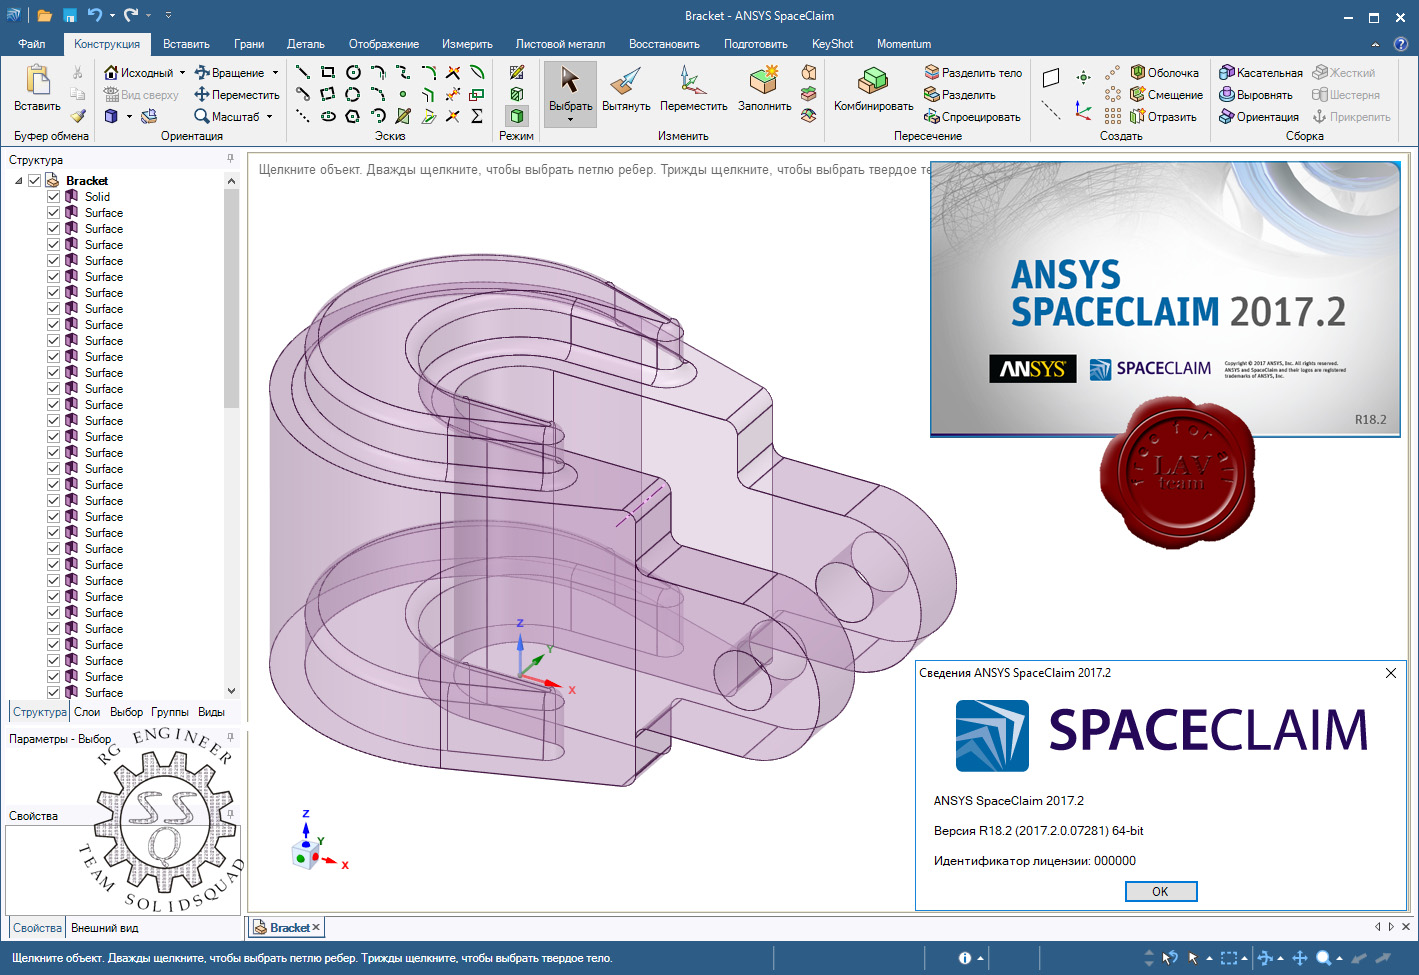
Task: Click the axis origin icon in Создать group
Action: pyautogui.click(x=1083, y=109)
